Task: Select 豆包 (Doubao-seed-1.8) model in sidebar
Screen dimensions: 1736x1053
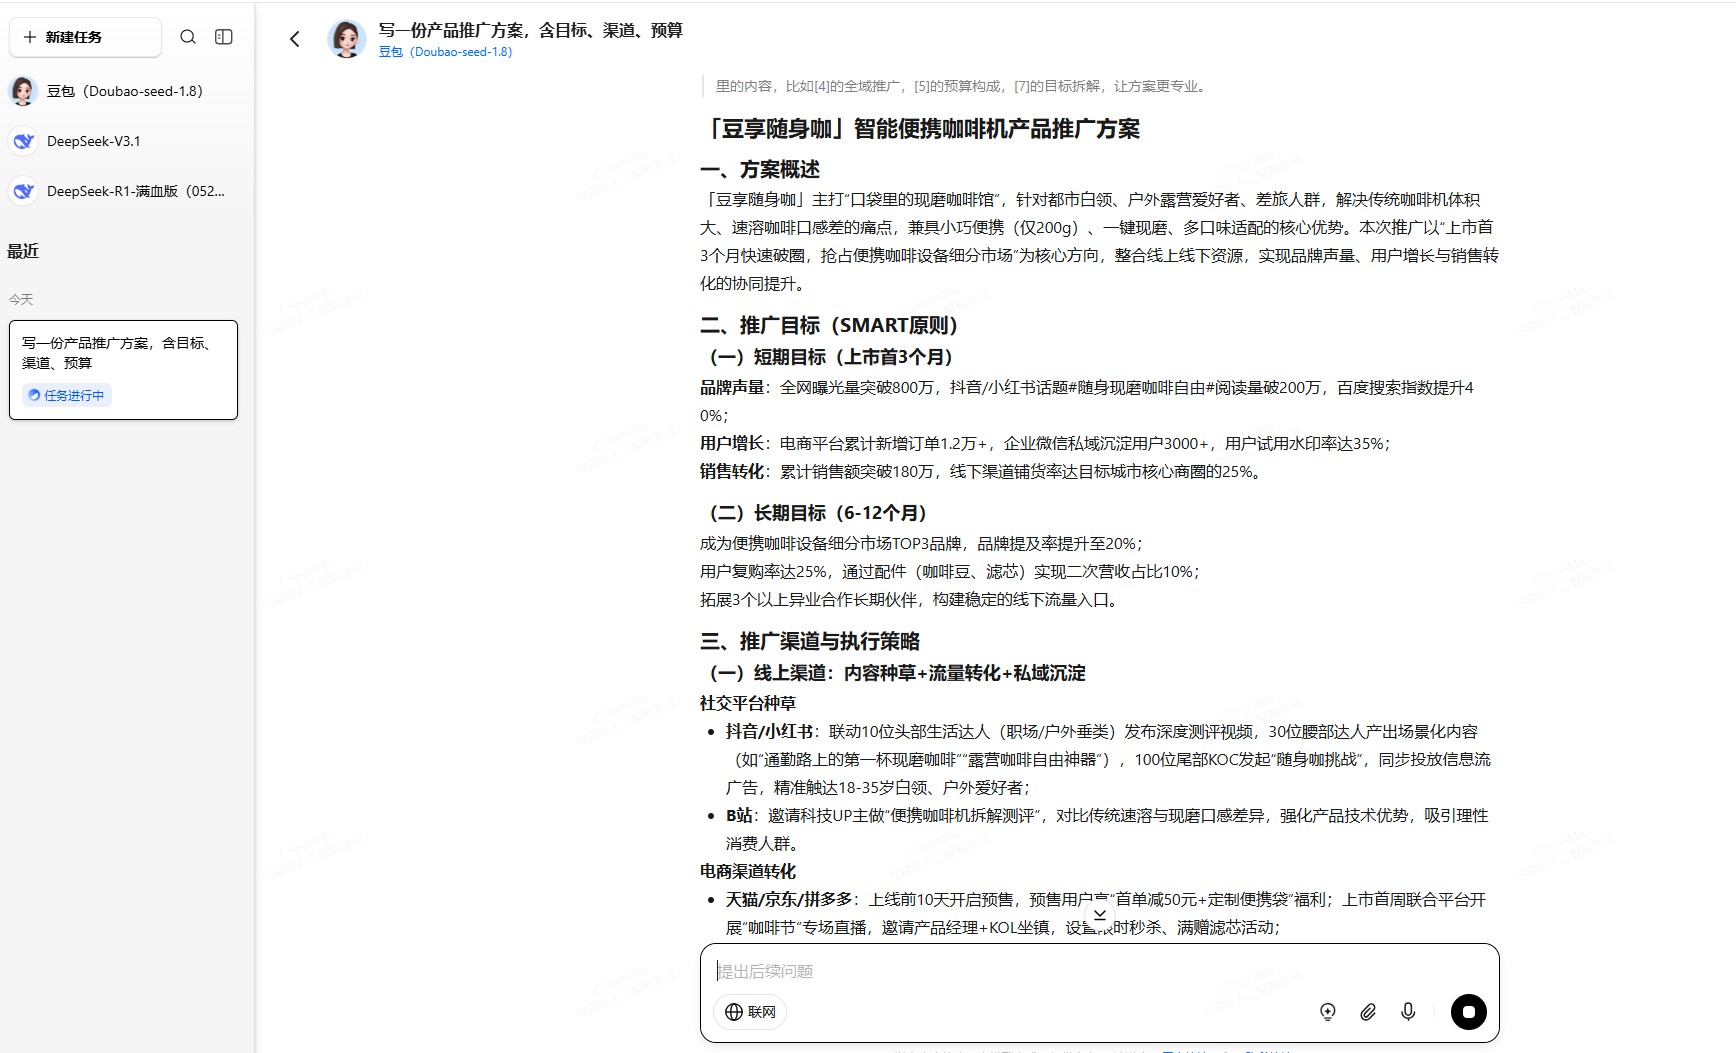Action: click(124, 91)
